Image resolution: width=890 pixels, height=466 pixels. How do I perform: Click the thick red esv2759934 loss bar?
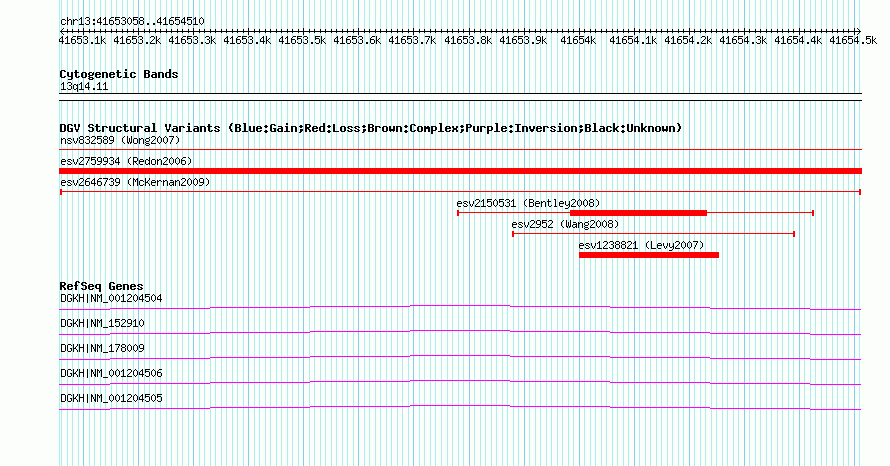pyautogui.click(x=460, y=171)
